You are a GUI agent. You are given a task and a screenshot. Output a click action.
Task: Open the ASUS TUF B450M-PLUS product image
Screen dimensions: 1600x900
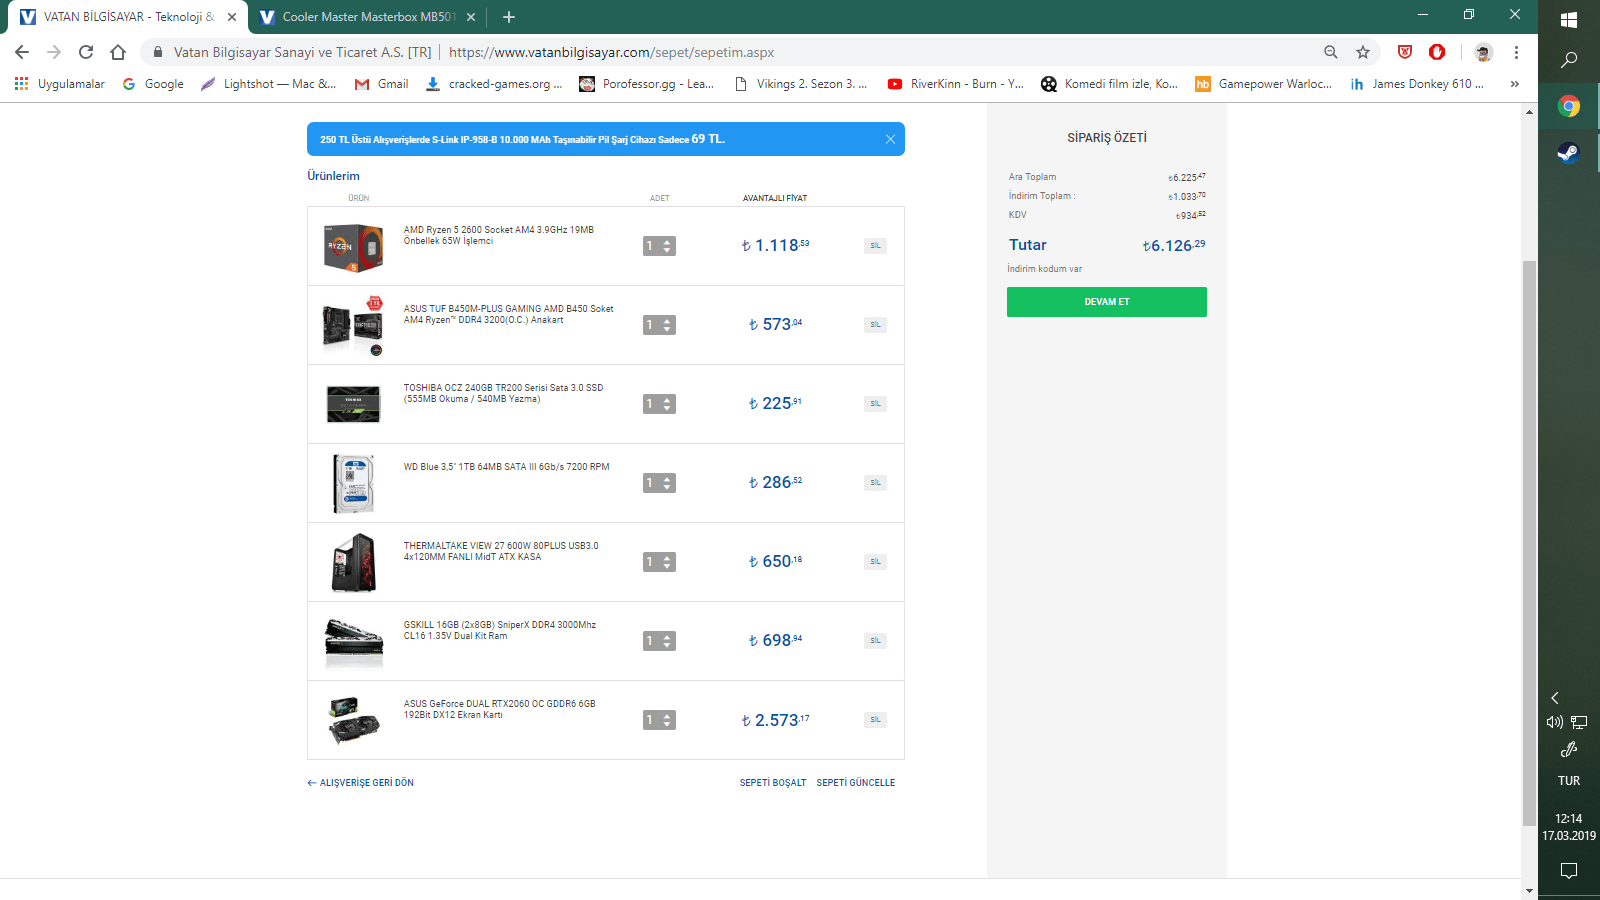click(353, 326)
